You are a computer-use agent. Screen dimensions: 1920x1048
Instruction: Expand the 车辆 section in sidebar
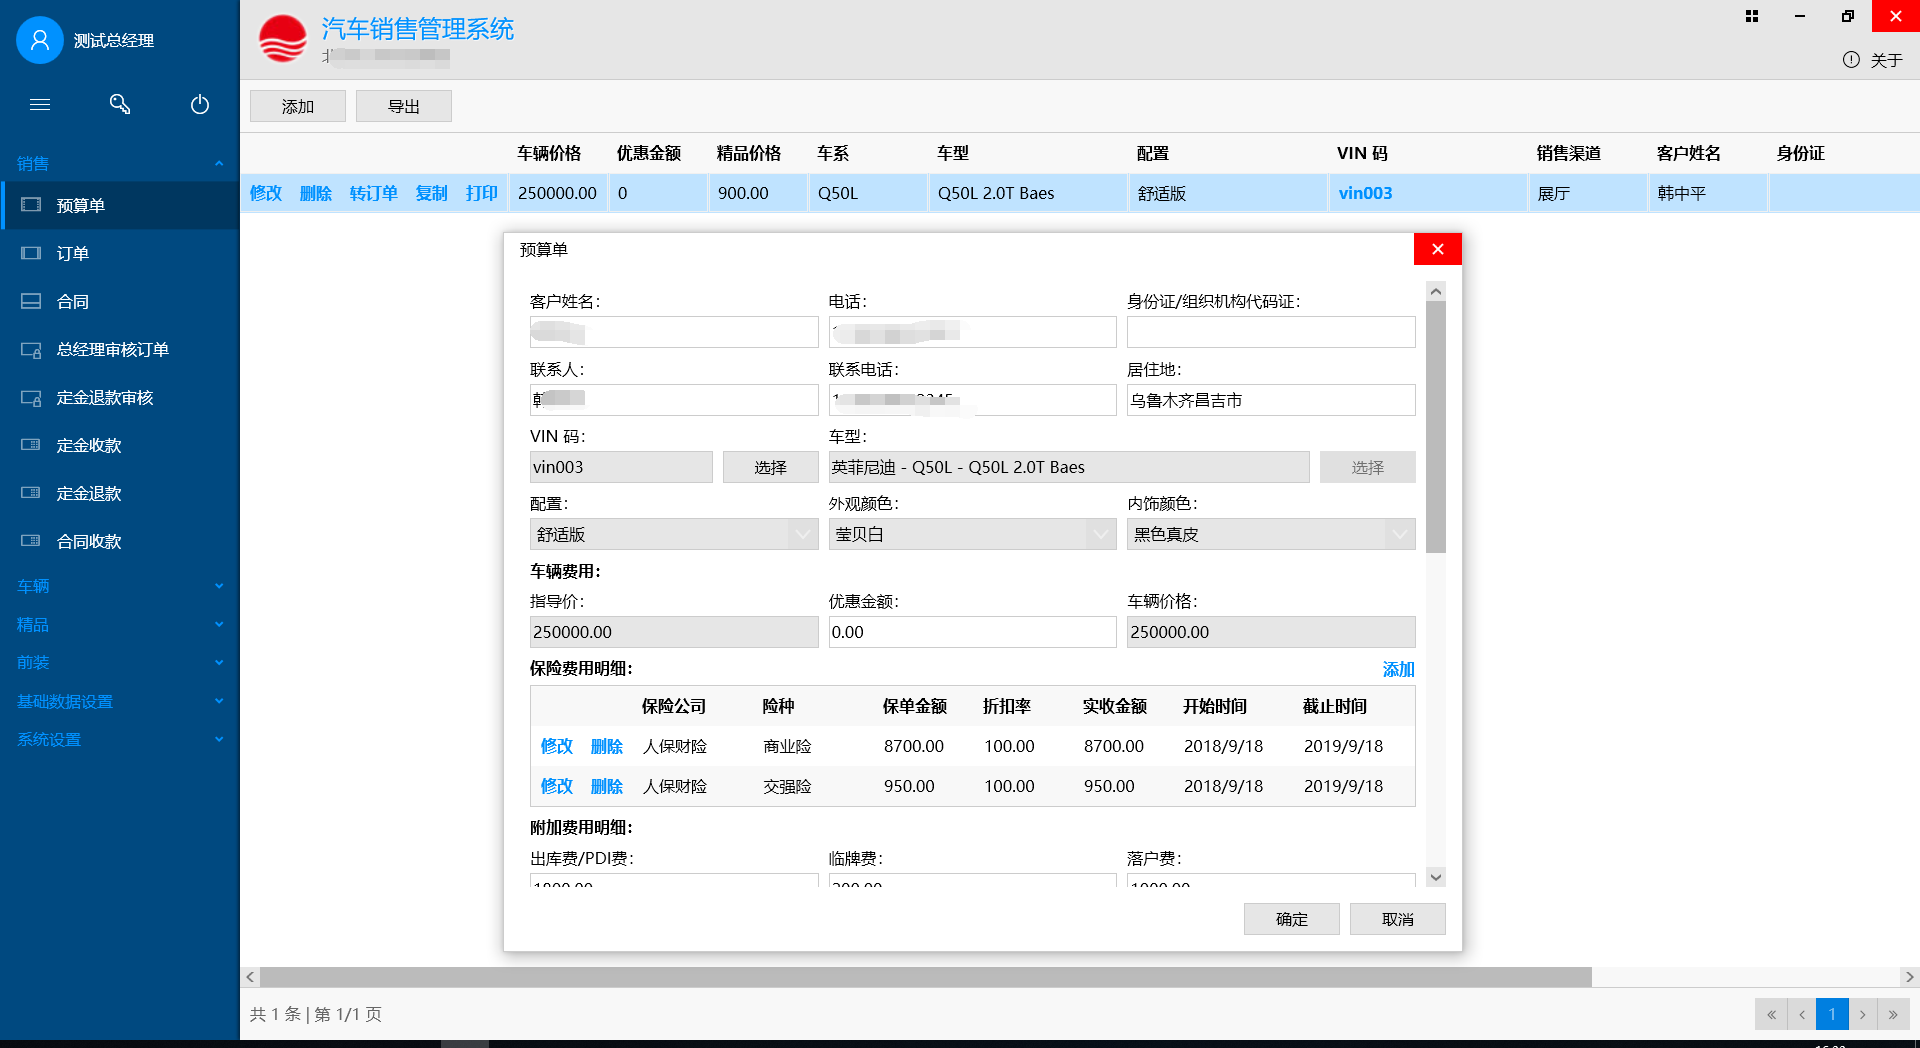point(120,586)
